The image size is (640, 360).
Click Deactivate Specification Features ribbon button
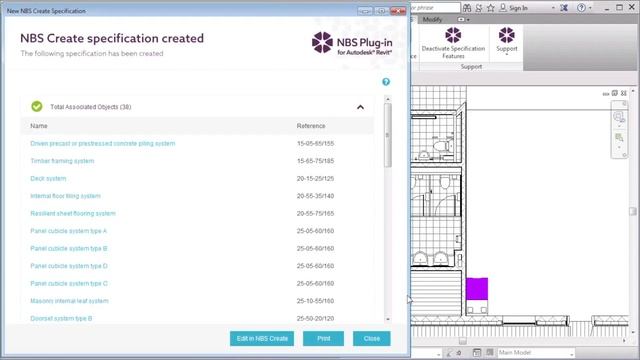pos(453,43)
